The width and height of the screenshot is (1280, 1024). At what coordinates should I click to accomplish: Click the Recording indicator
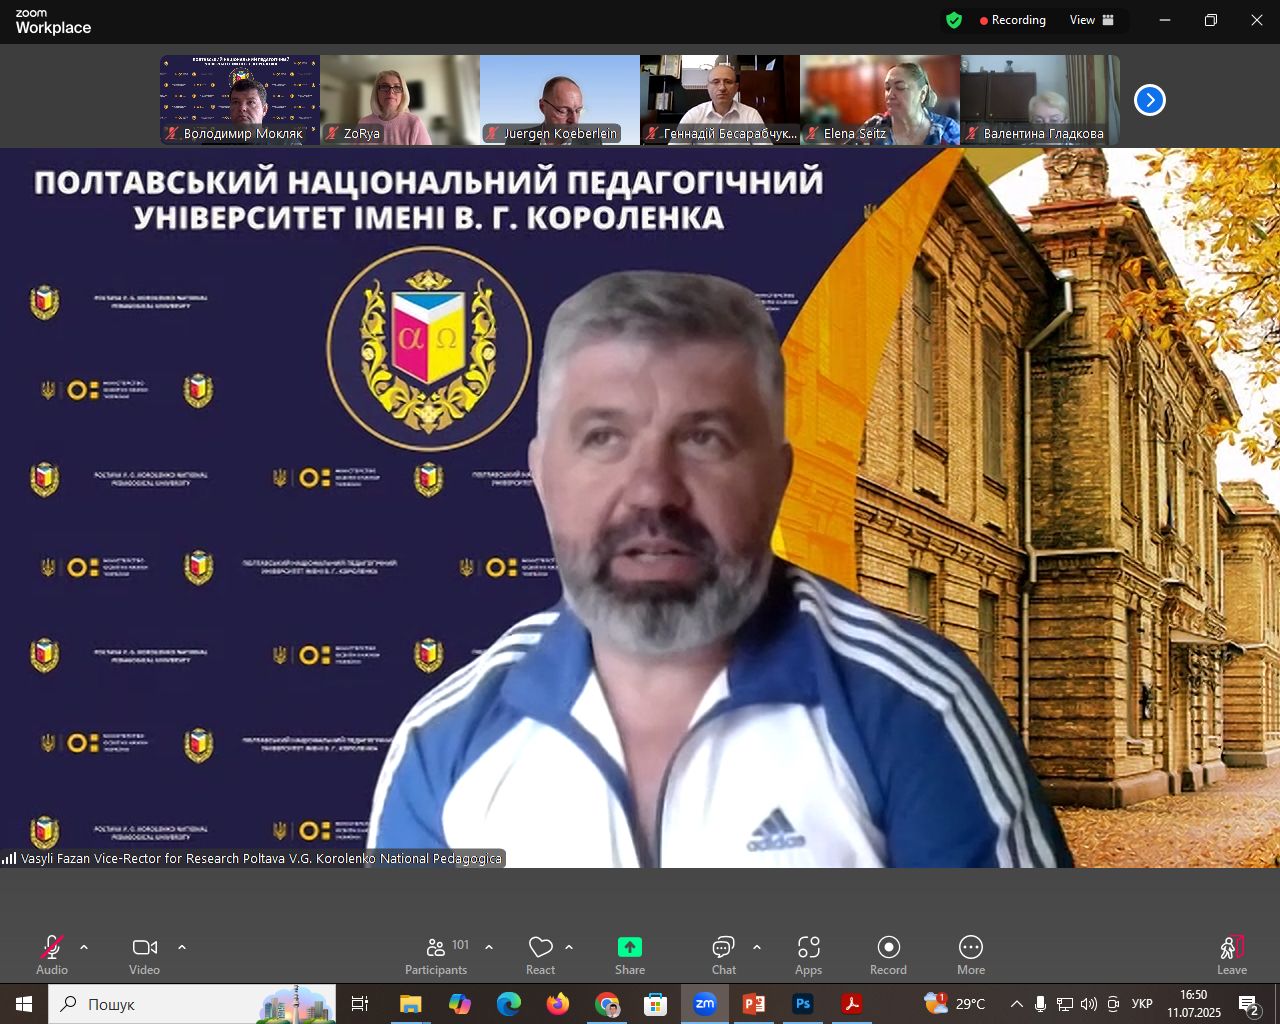pos(1013,20)
